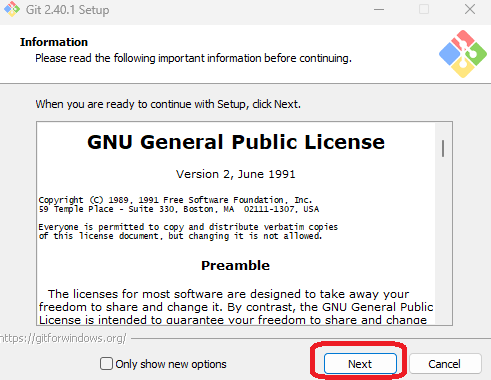Enable the Only show new options checkbox
Image resolution: width=491 pixels, height=380 pixels.
tap(106, 364)
